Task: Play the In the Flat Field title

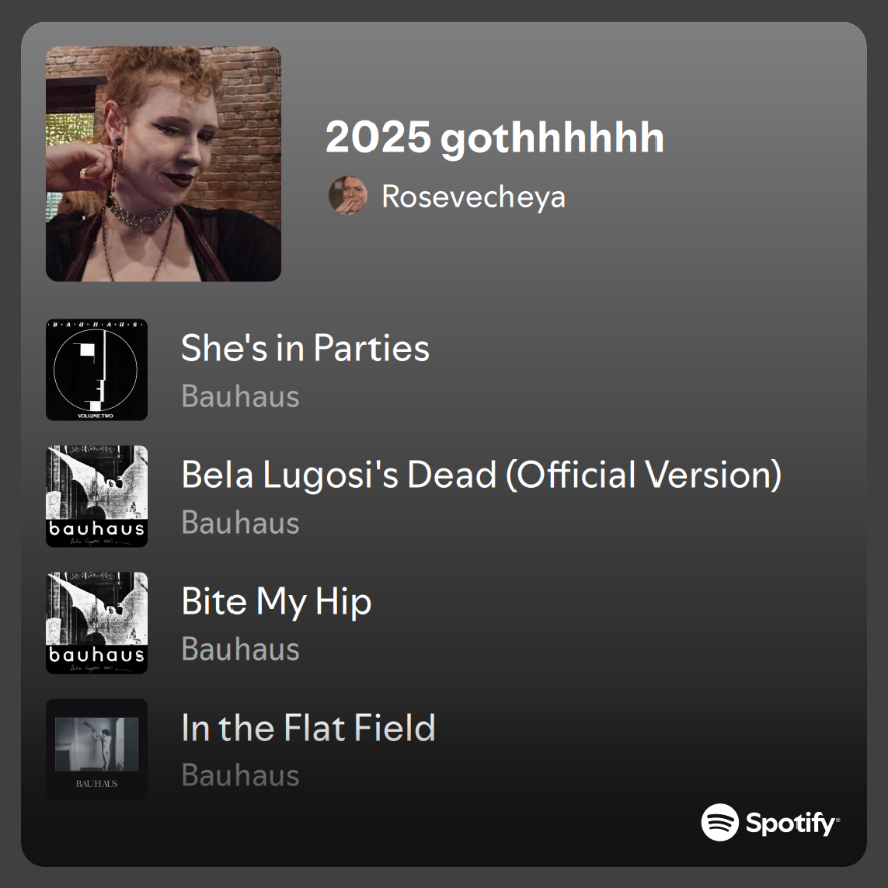Action: pyautogui.click(x=308, y=727)
